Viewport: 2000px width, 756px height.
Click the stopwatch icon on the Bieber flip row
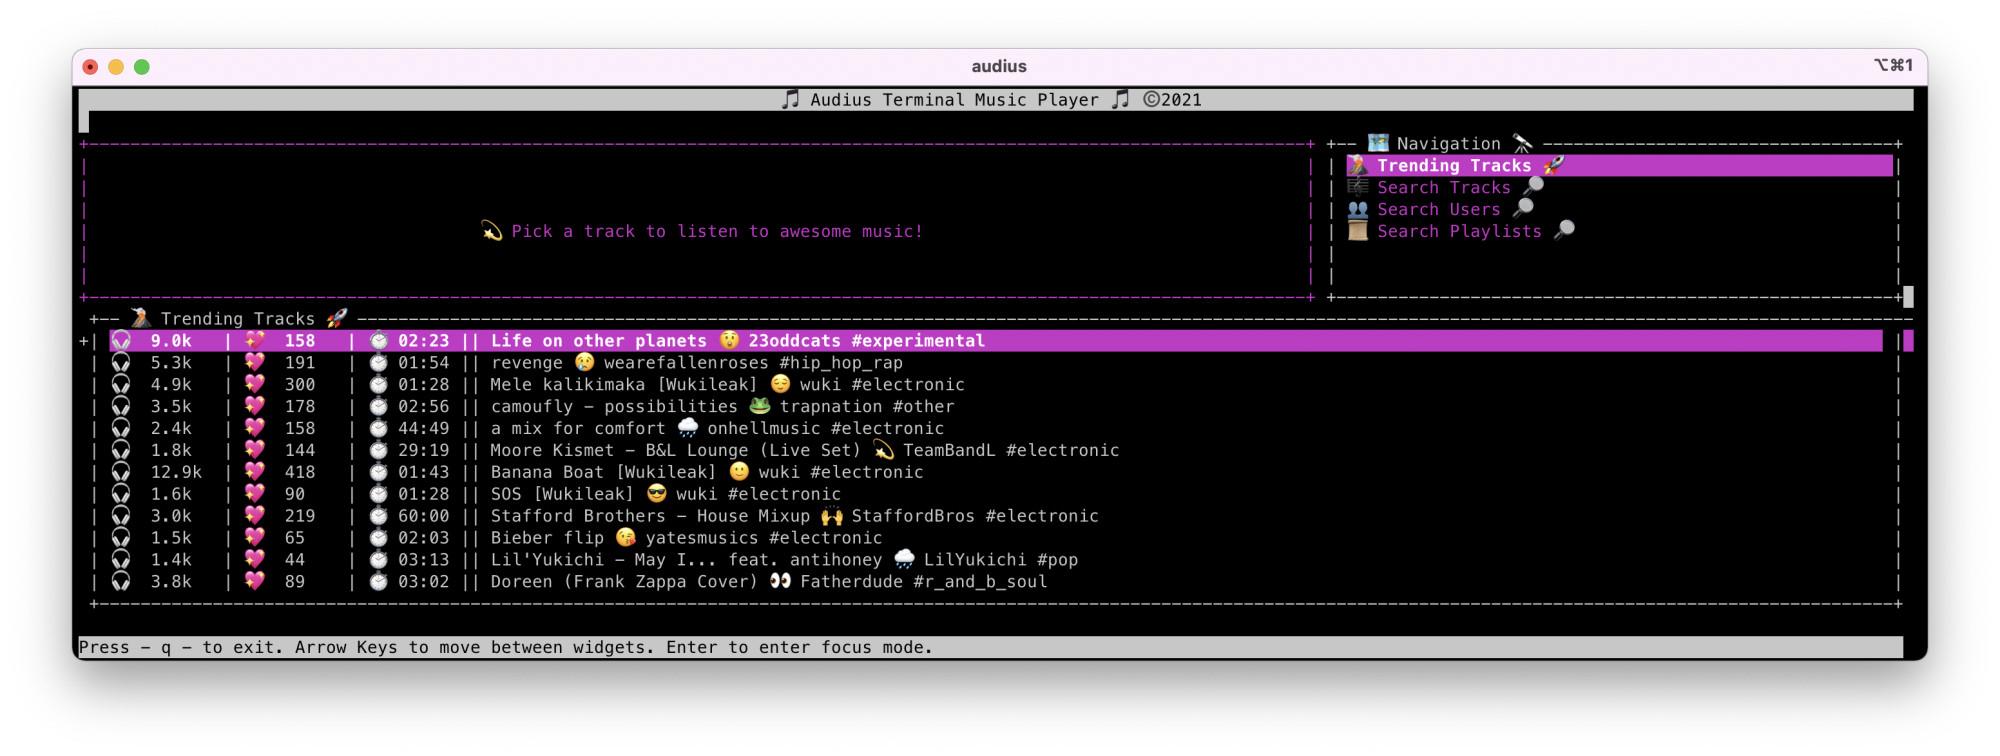[378, 538]
